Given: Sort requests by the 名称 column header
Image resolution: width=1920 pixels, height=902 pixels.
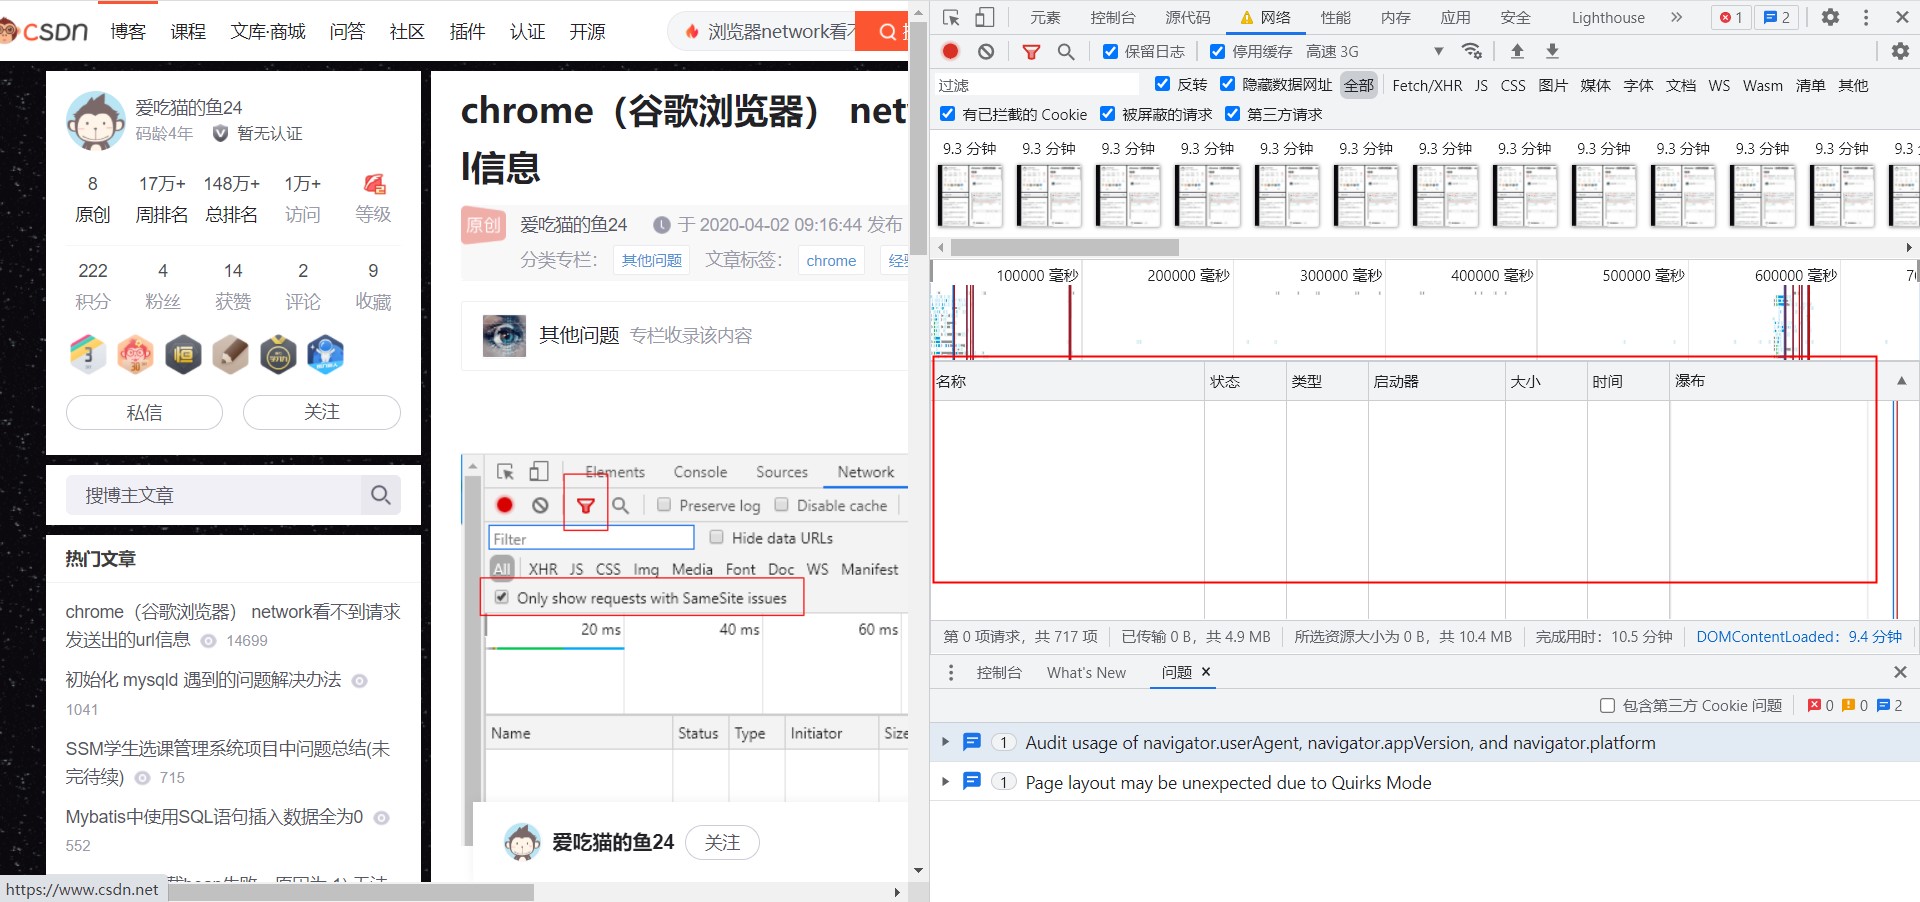Looking at the screenshot, I should click(x=1068, y=381).
